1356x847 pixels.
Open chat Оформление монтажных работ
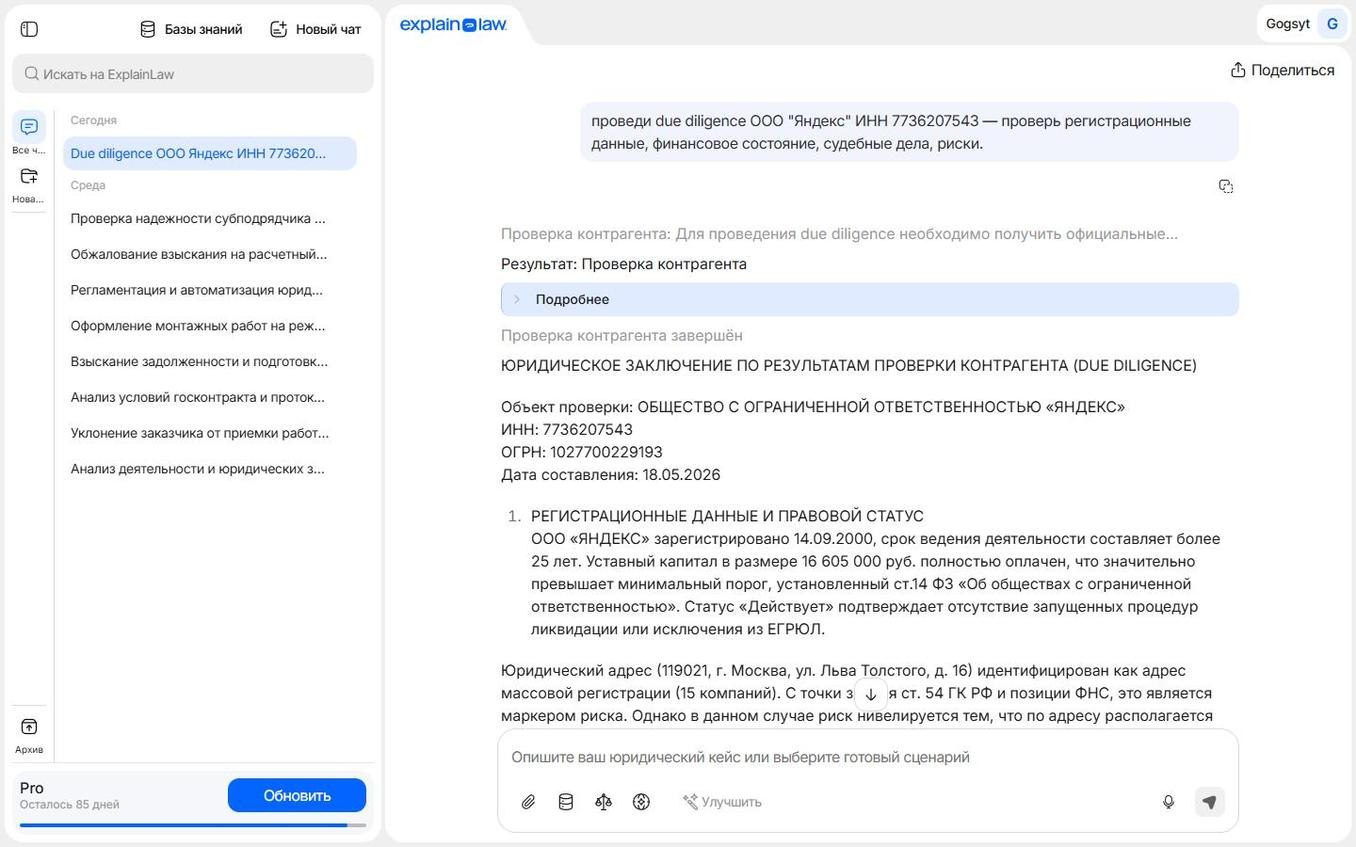click(x=198, y=326)
